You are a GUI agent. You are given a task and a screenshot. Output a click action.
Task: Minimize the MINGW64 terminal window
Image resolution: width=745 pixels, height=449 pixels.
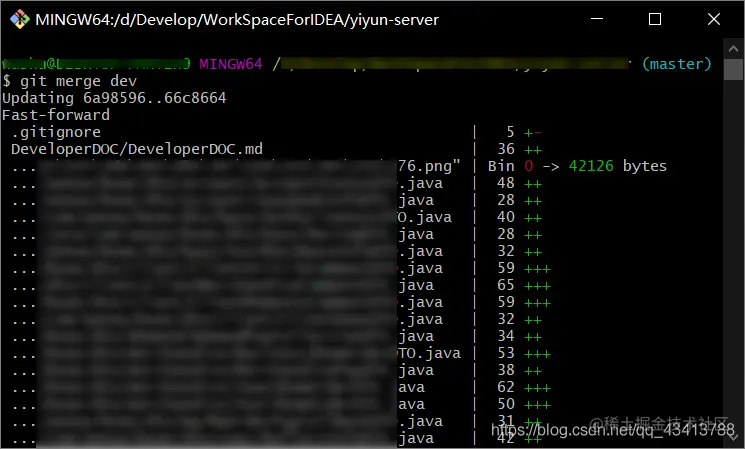pyautogui.click(x=597, y=19)
